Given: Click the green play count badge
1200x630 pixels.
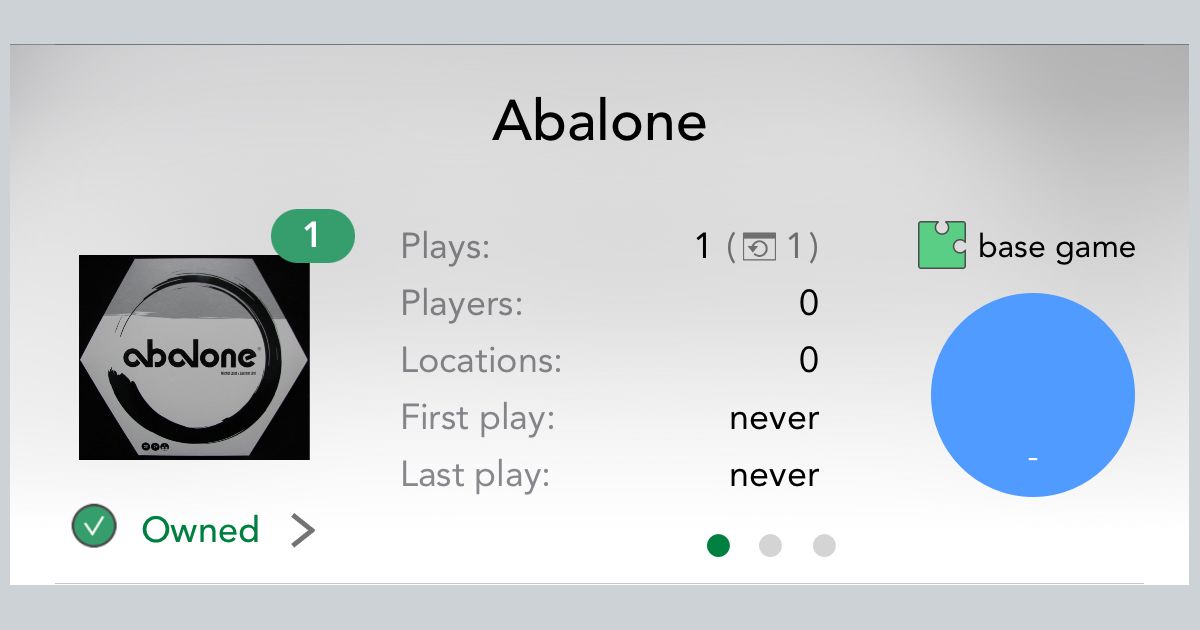Looking at the screenshot, I should coord(312,236).
